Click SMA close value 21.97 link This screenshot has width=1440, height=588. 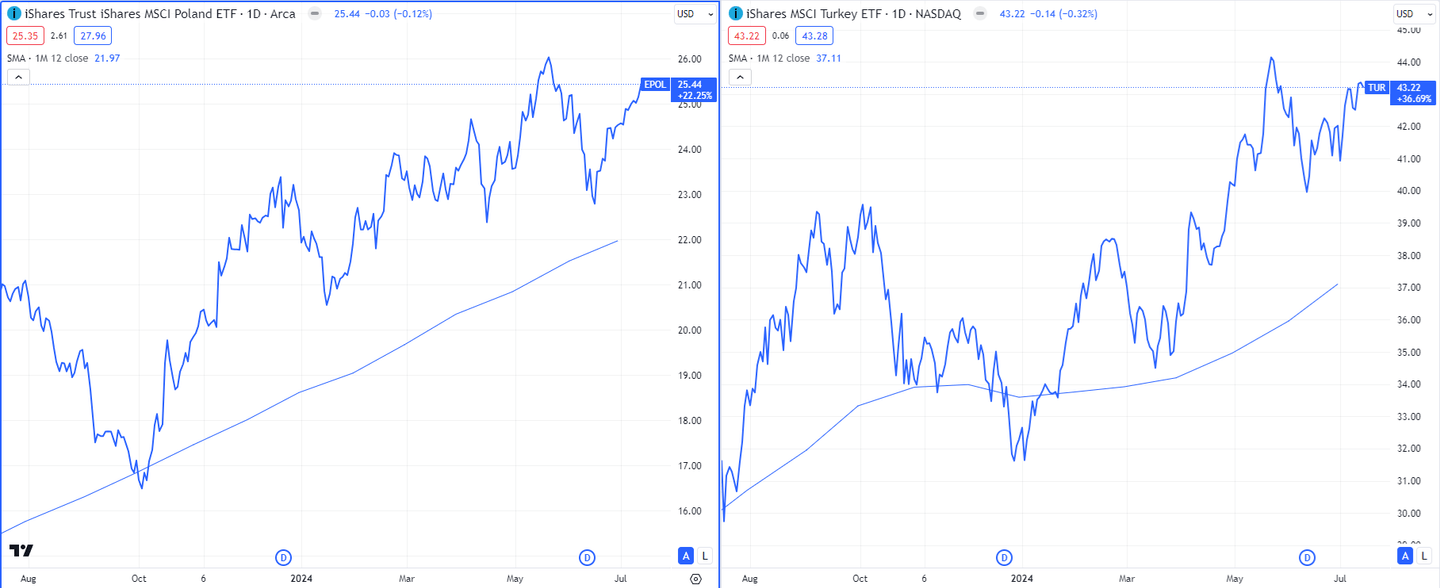tap(104, 58)
